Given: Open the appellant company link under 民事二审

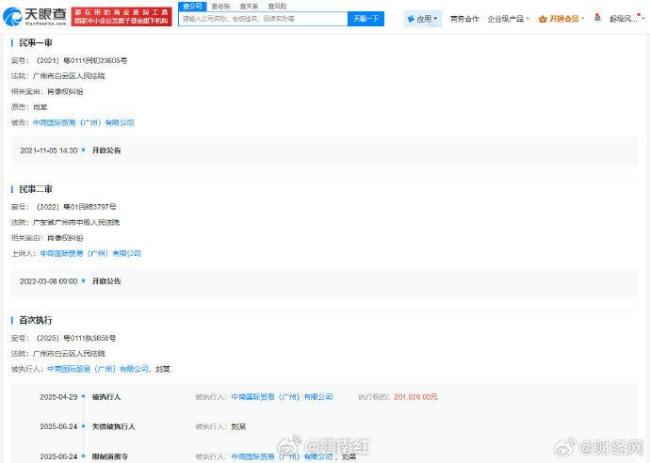Looking at the screenshot, I should 90,253.
